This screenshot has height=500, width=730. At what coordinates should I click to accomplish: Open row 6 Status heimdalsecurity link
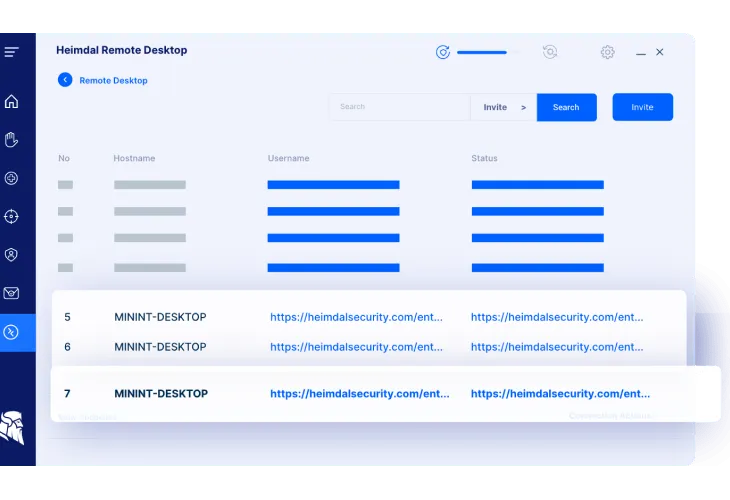tap(557, 347)
